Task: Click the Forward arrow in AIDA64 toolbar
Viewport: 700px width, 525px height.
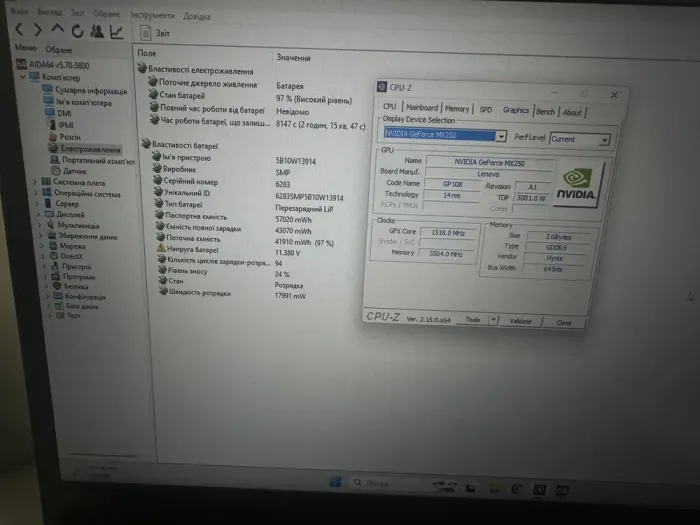Action: point(37,31)
